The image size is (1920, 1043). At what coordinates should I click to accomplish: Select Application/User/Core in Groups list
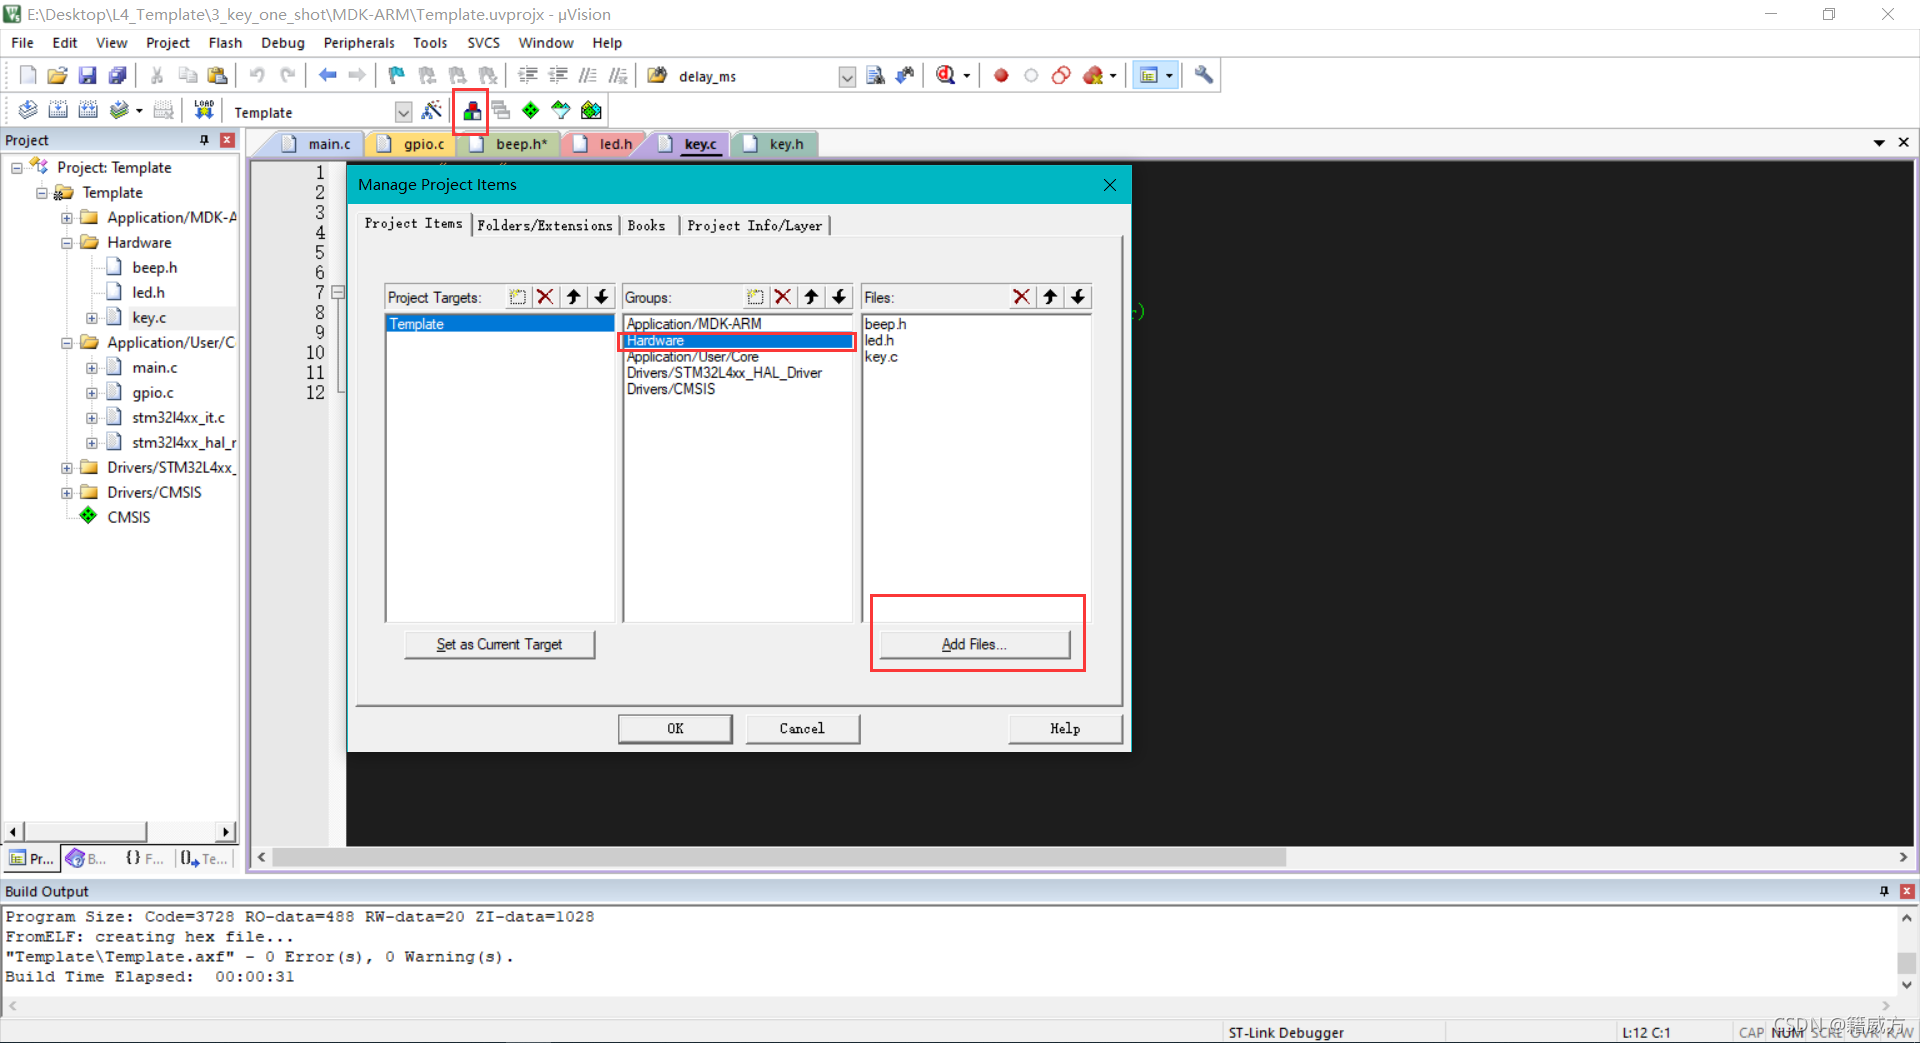coord(692,357)
